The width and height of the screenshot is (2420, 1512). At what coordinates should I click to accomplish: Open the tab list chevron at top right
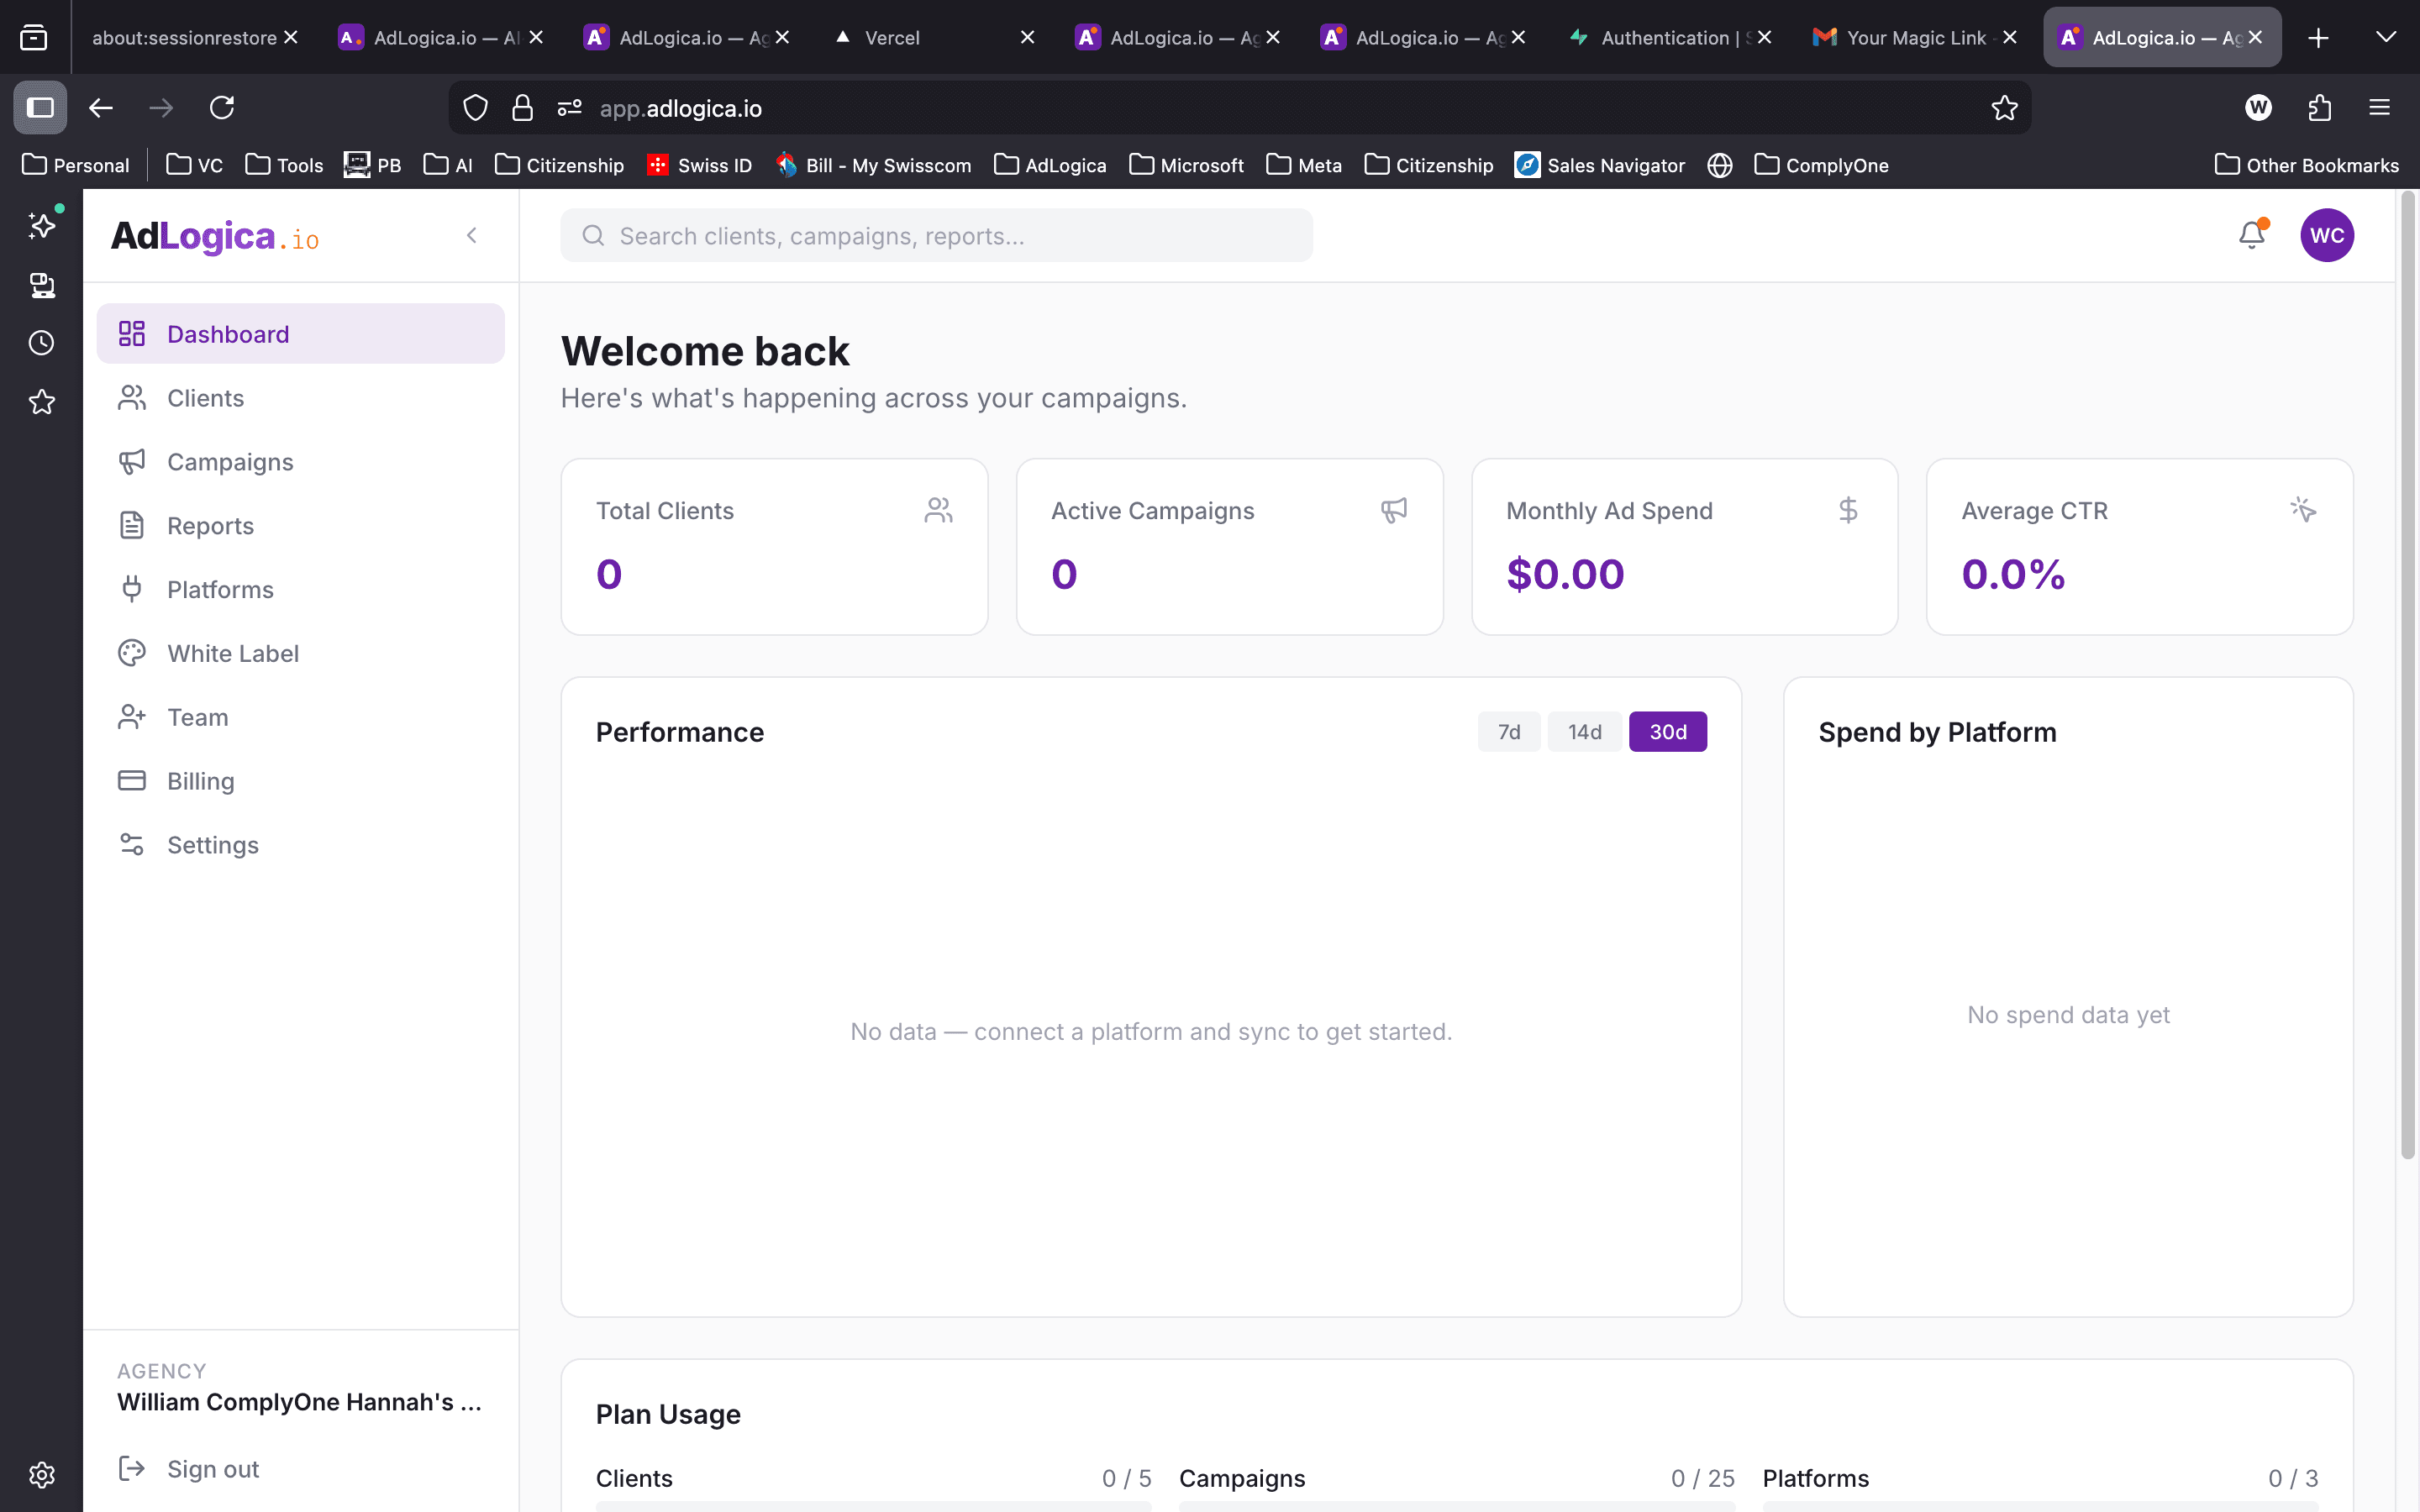[x=2387, y=37]
